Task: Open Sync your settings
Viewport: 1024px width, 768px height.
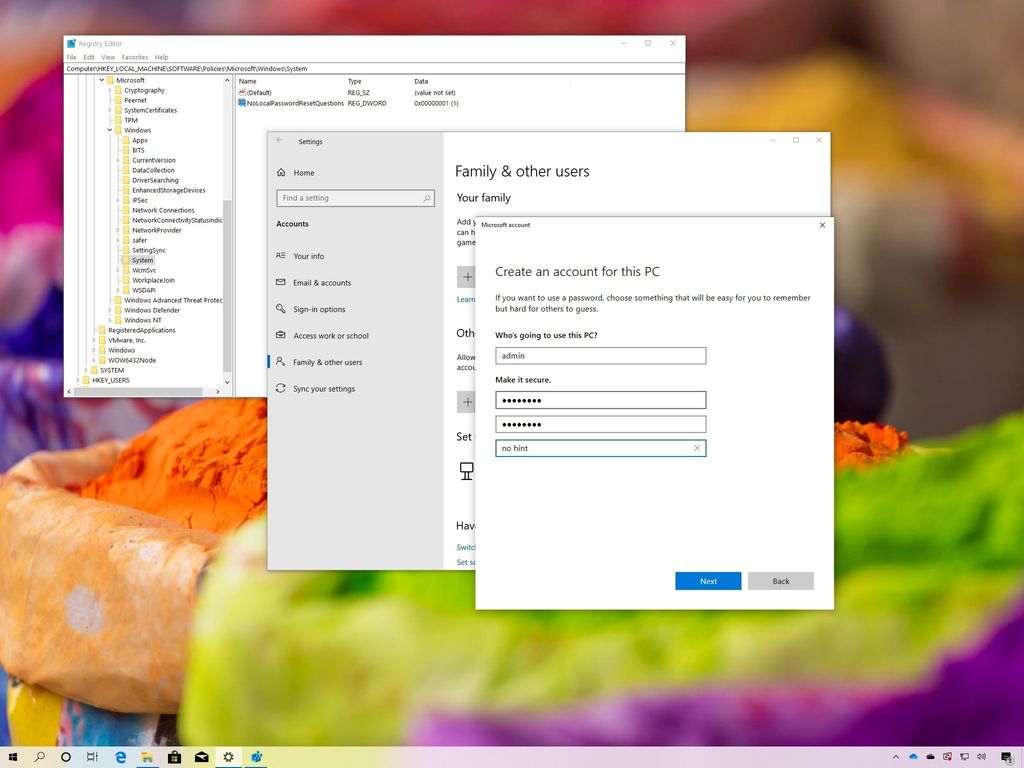Action: tap(324, 388)
